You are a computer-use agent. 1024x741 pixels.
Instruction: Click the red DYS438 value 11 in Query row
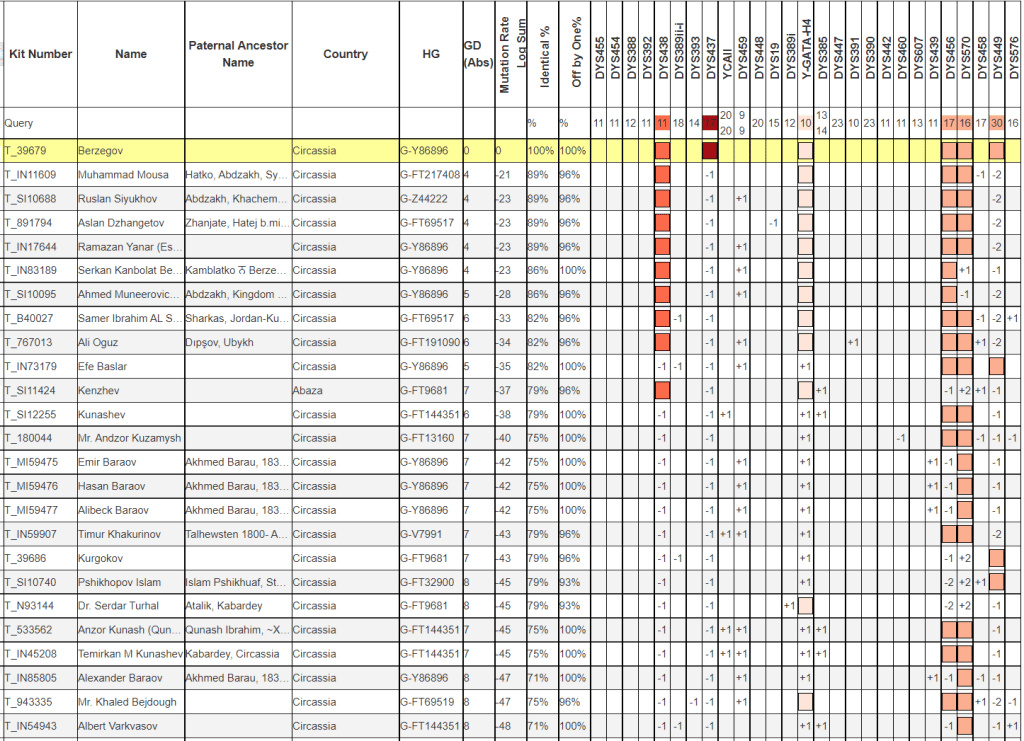(x=662, y=123)
